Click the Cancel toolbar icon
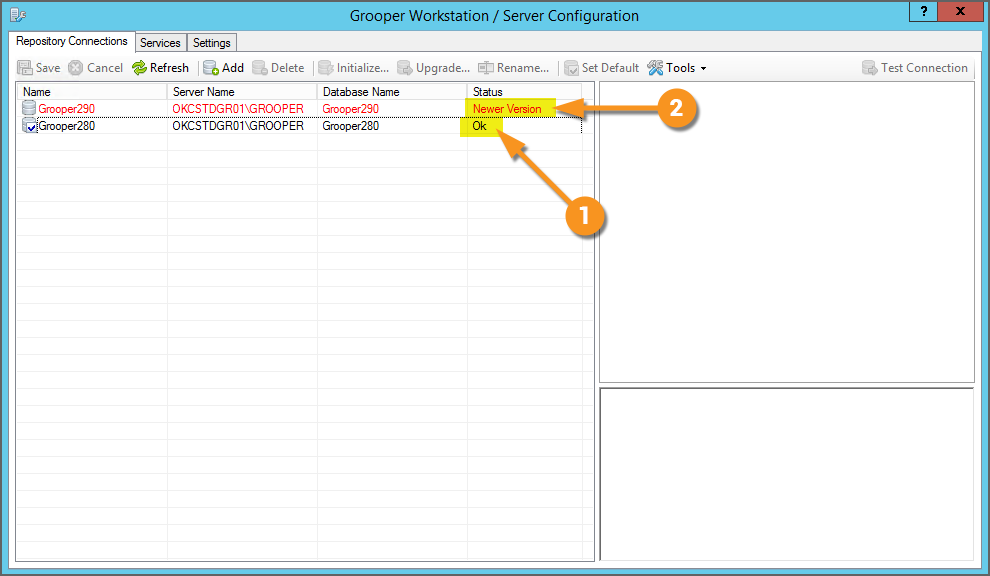This screenshot has height=576, width=990. point(76,68)
